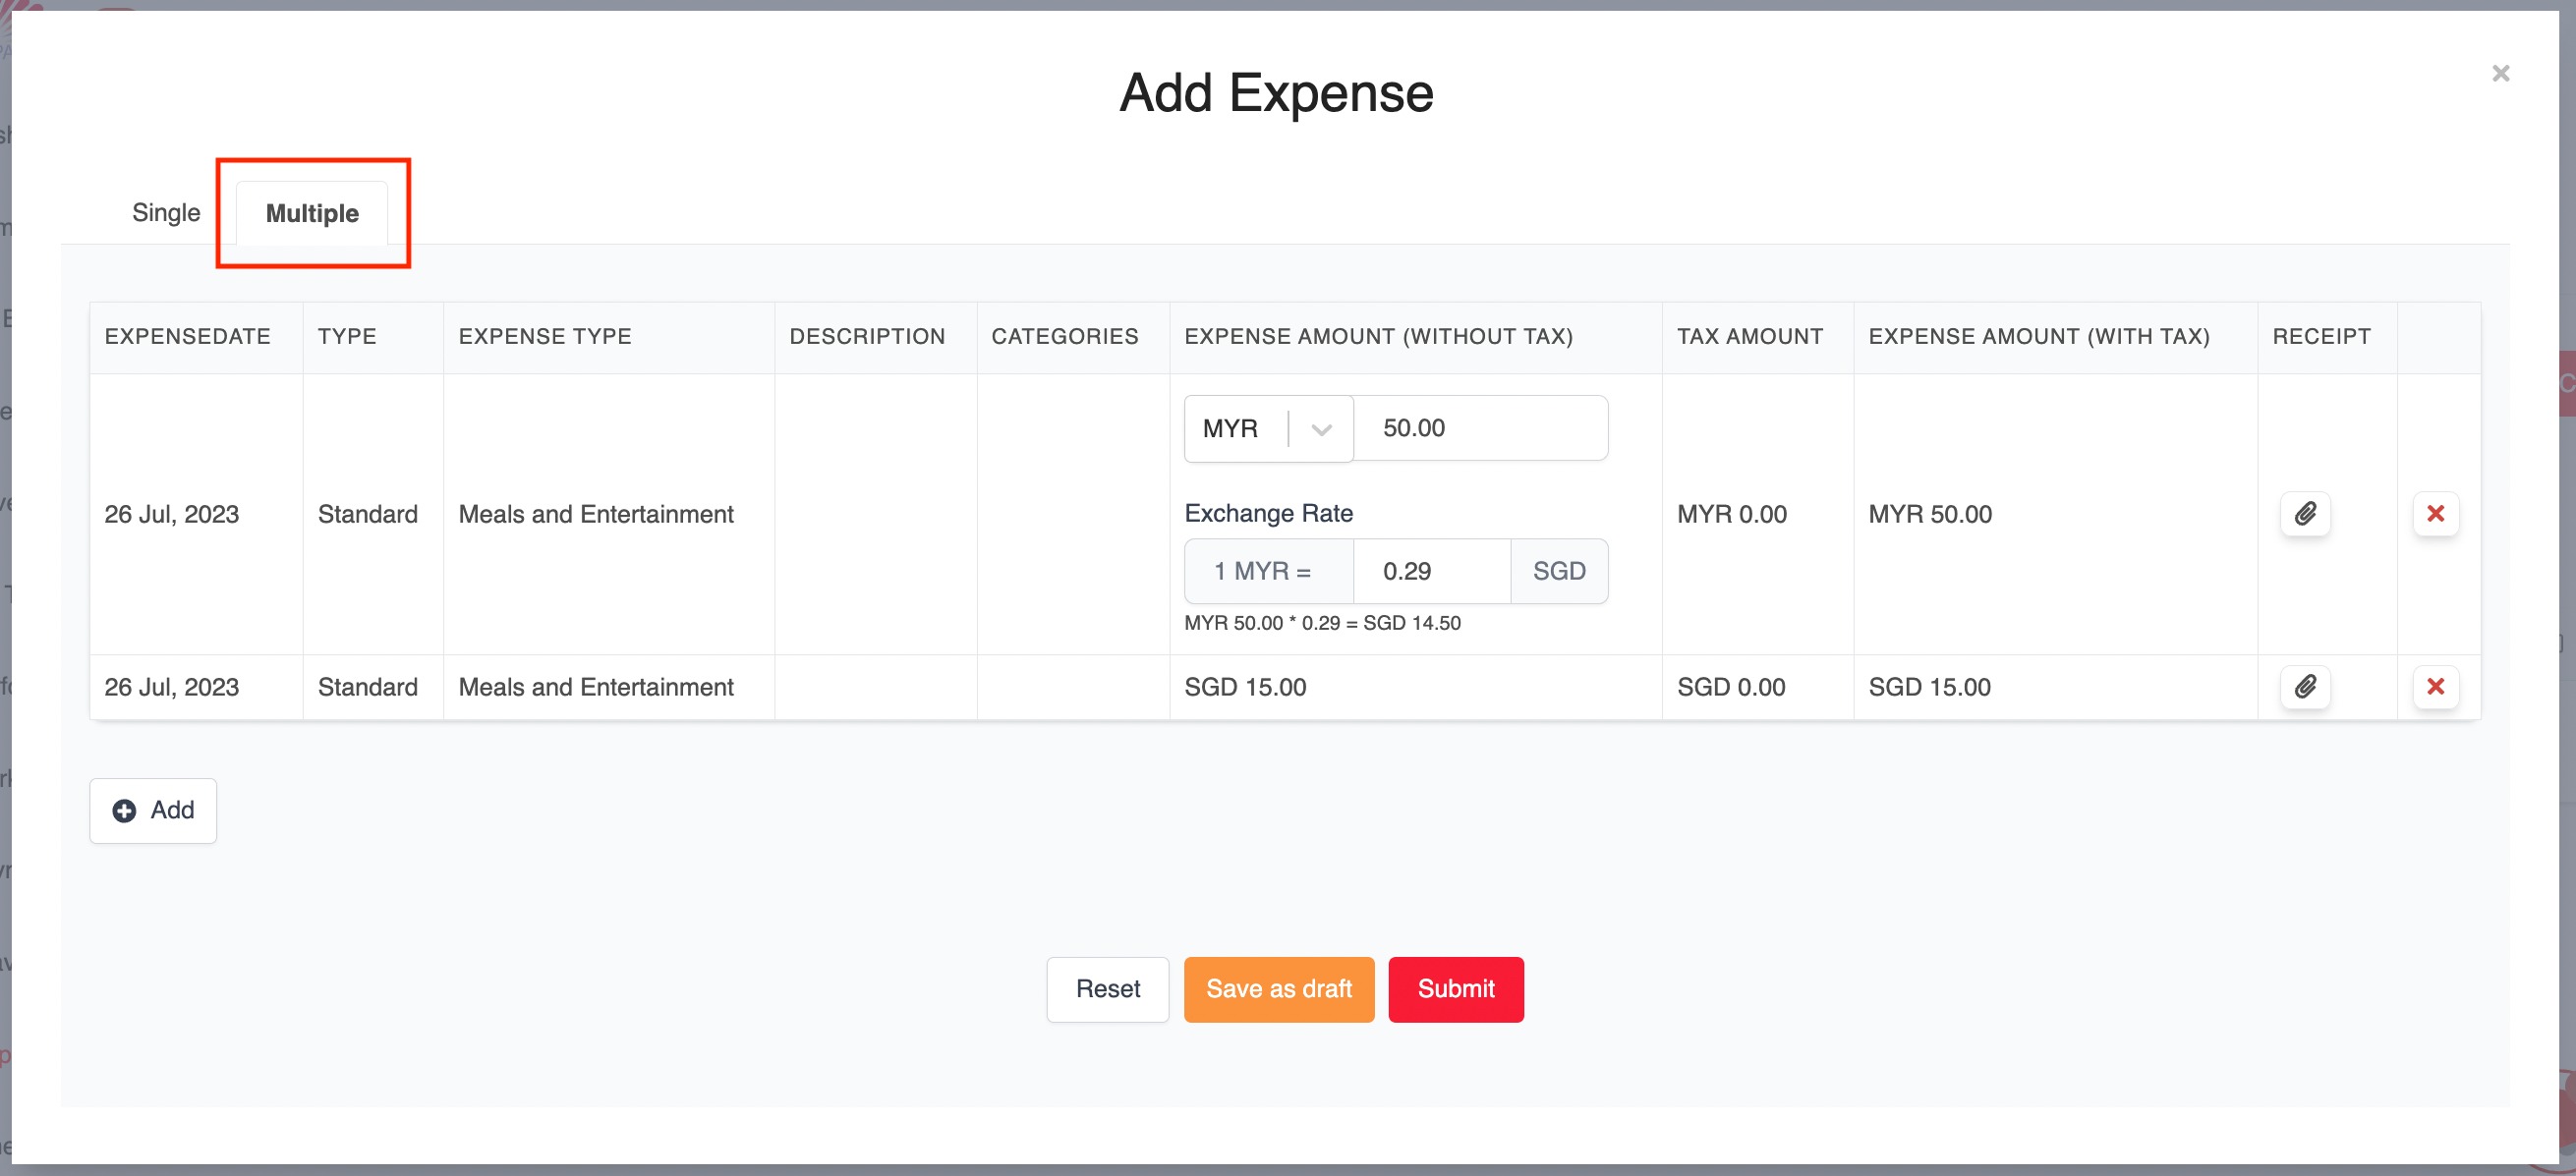Click the 26 Jul, 2023 date in first row

pos(172,514)
